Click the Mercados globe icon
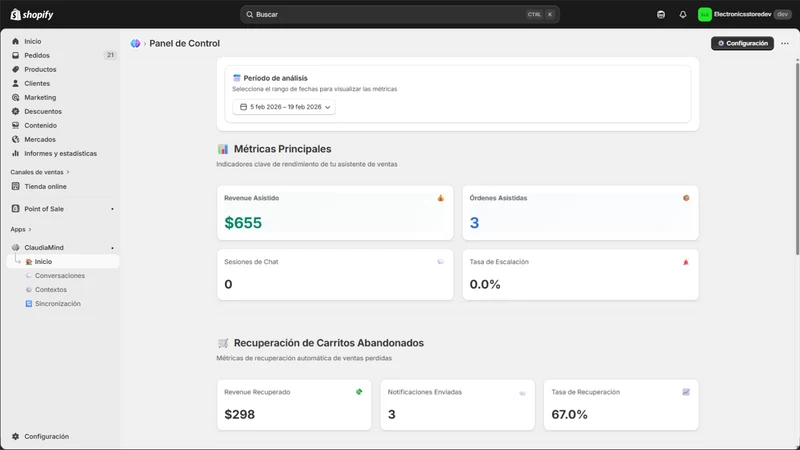This screenshot has width=800, height=450. pos(15,139)
